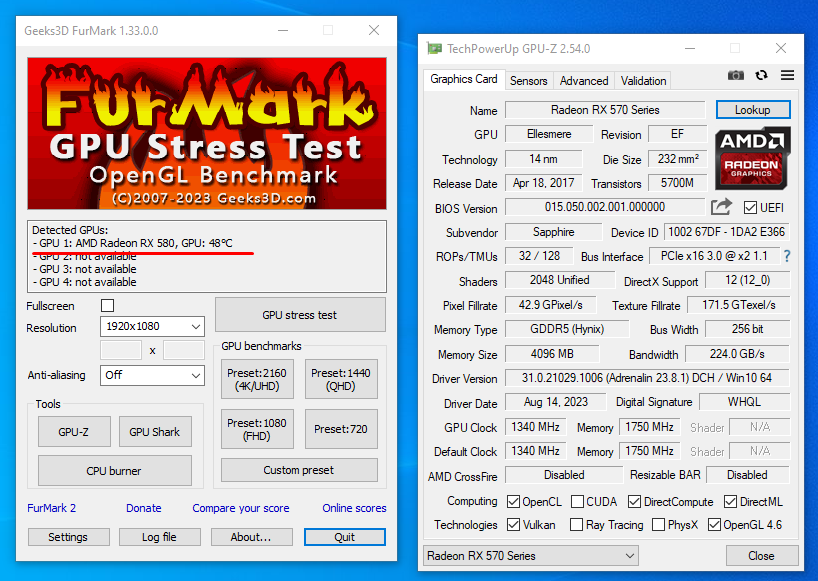Click the AMD CrossFire Disabled field
Viewport: 818px width, 581px height.
(564, 475)
